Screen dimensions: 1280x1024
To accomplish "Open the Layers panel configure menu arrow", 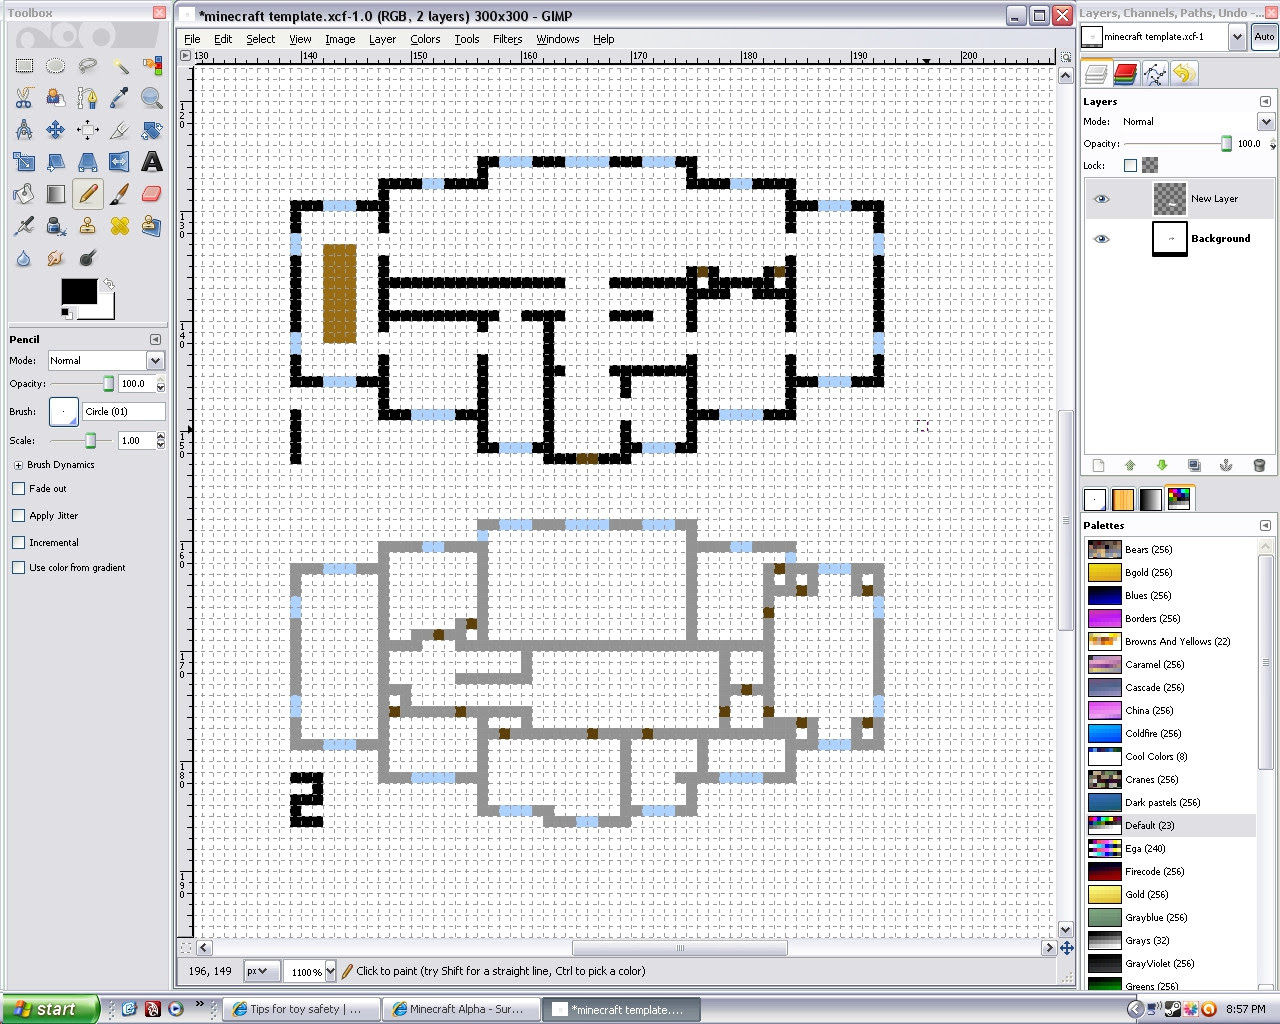I will coord(1265,102).
